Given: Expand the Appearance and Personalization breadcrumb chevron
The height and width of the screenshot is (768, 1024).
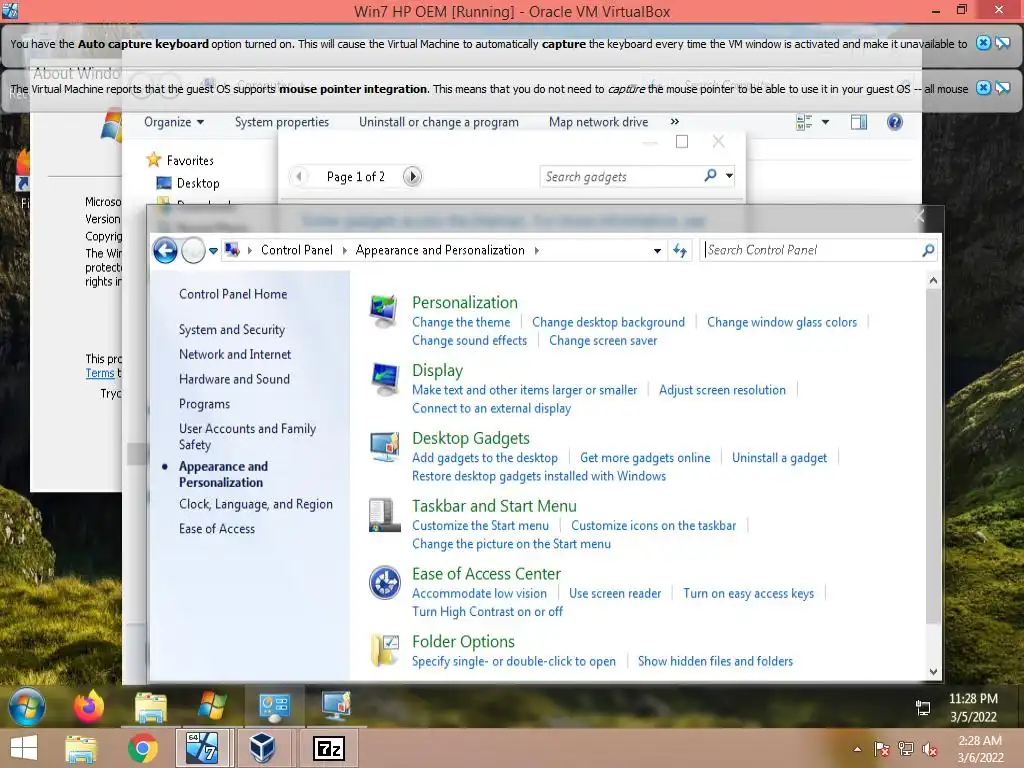Looking at the screenshot, I should point(536,250).
